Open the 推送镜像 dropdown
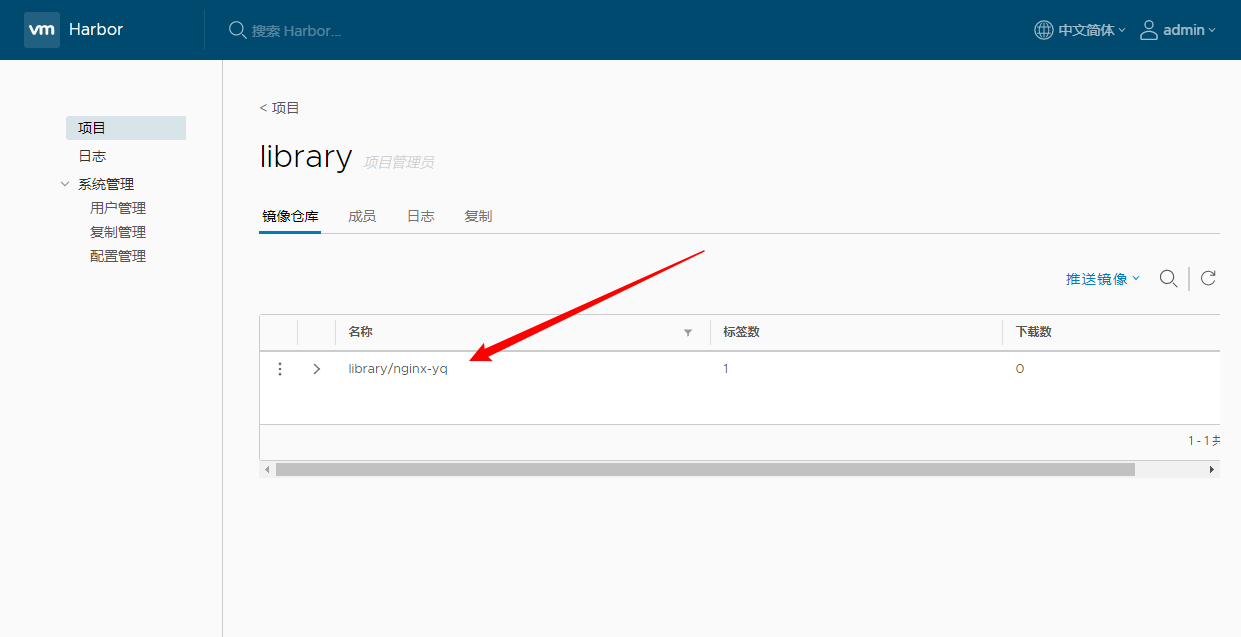 (1102, 279)
